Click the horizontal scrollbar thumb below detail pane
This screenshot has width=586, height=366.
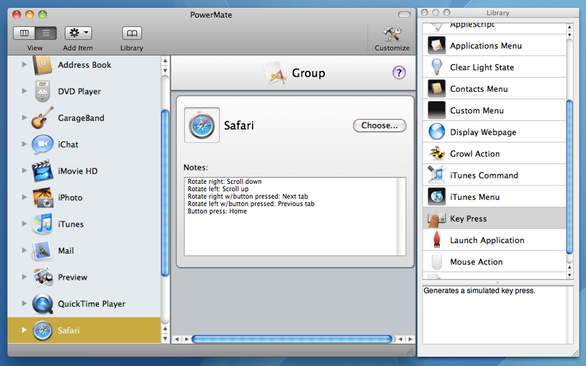click(x=292, y=339)
